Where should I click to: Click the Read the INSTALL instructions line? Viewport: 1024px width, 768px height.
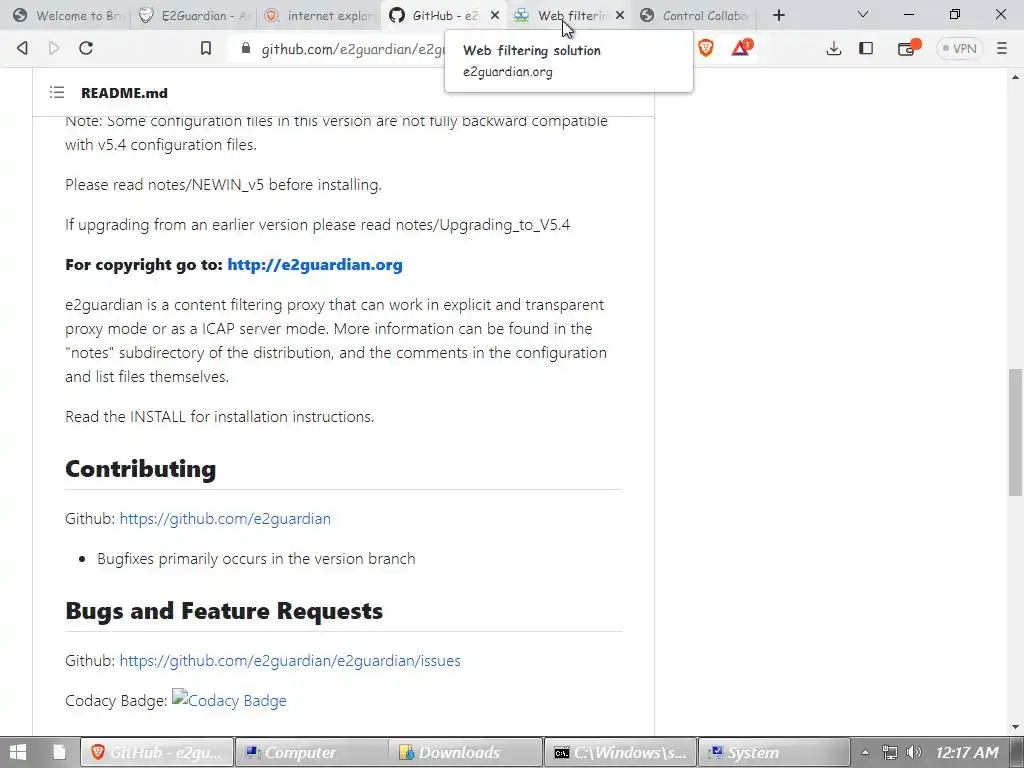click(x=219, y=417)
